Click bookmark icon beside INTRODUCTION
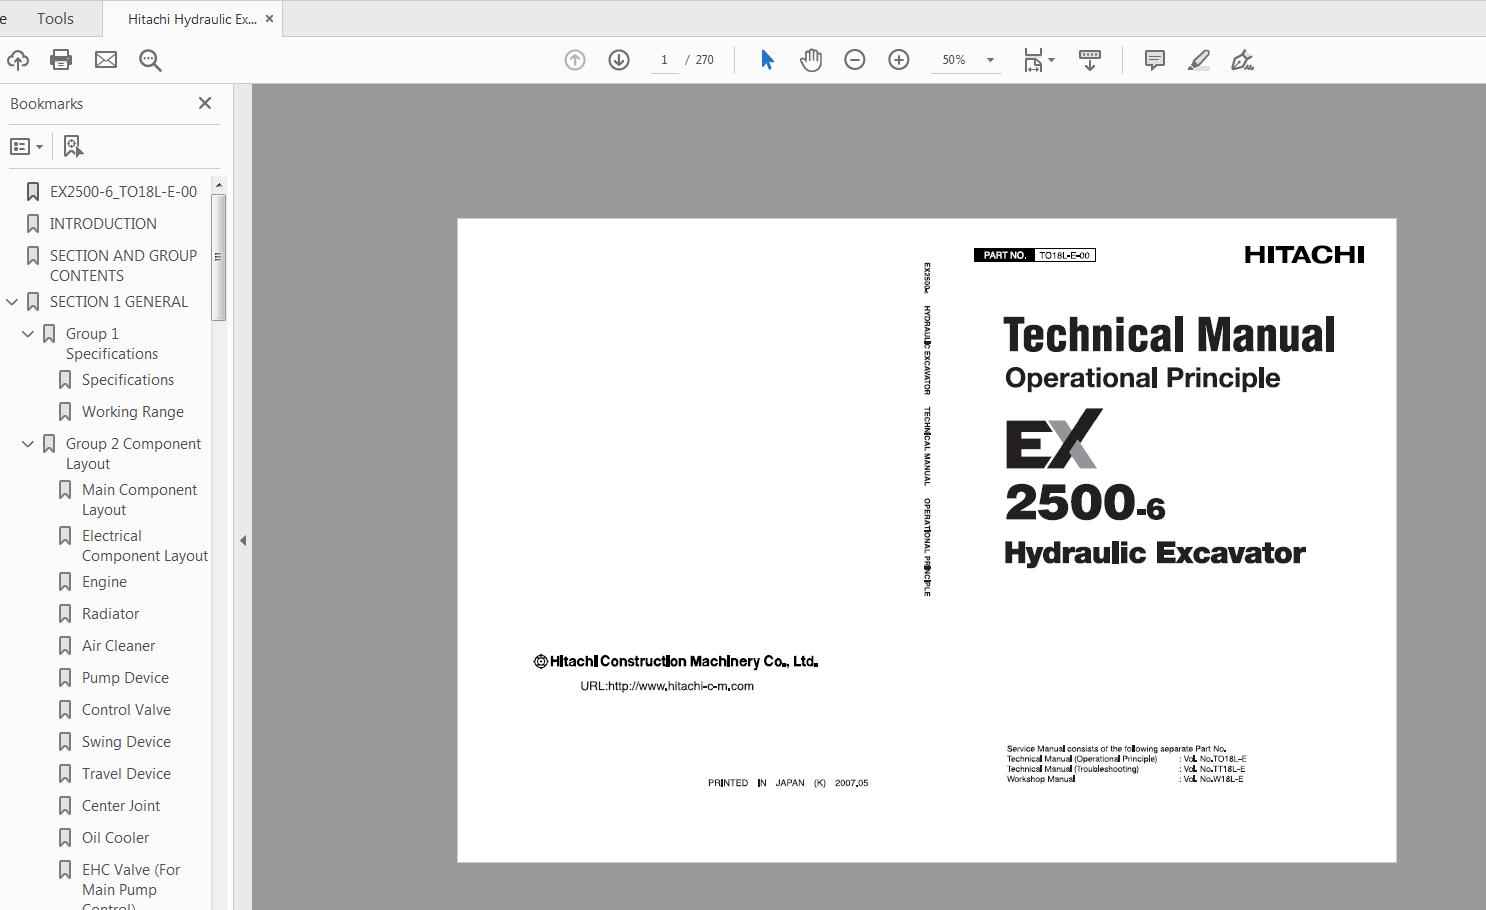Screen dimensions: 1486x910 click(x=33, y=223)
